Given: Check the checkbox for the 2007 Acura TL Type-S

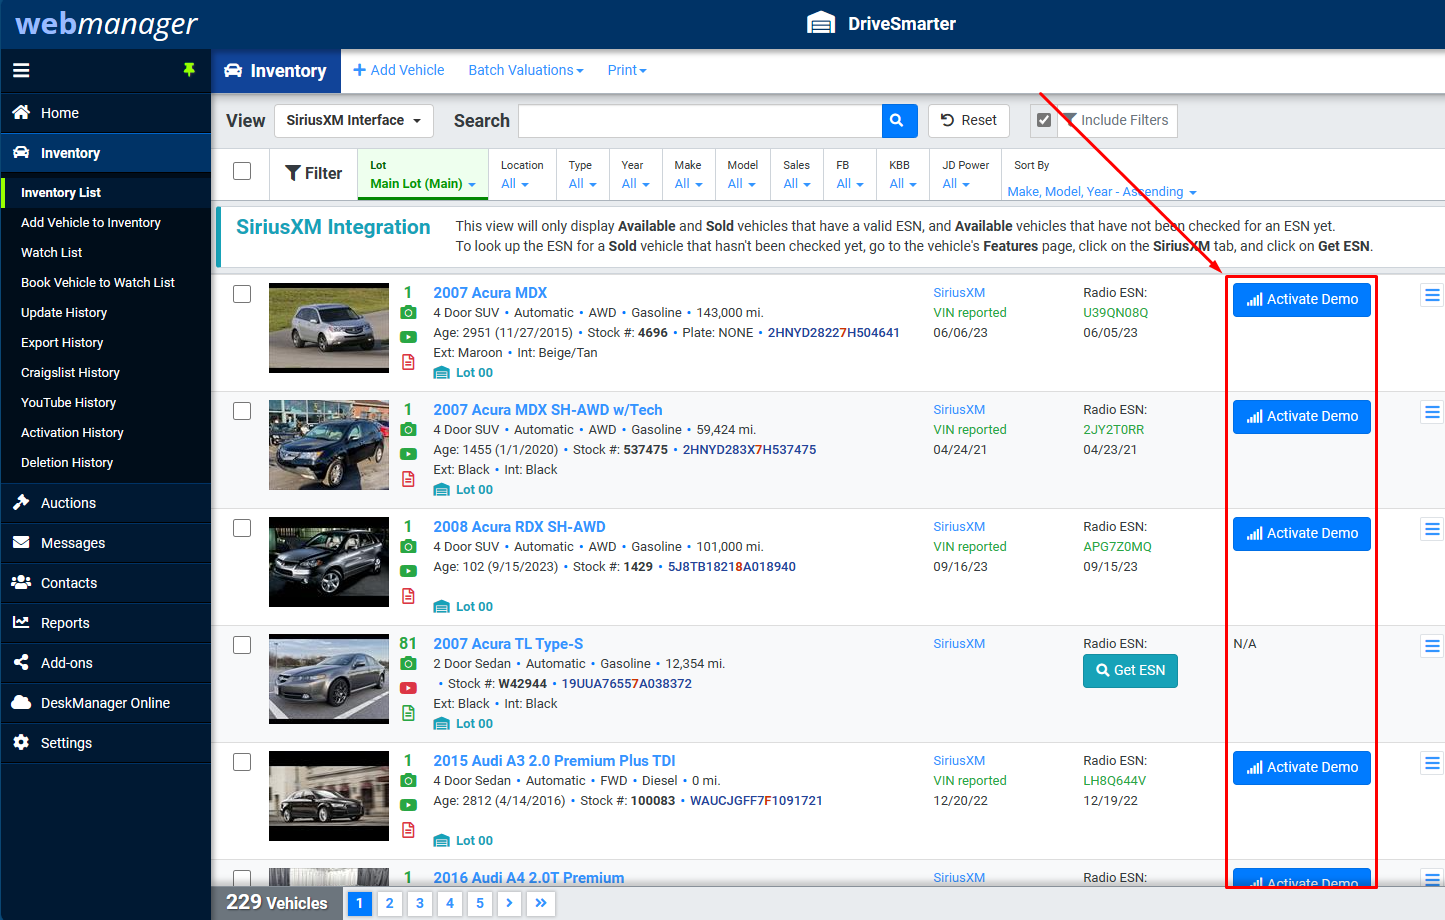Looking at the screenshot, I should pos(241,645).
